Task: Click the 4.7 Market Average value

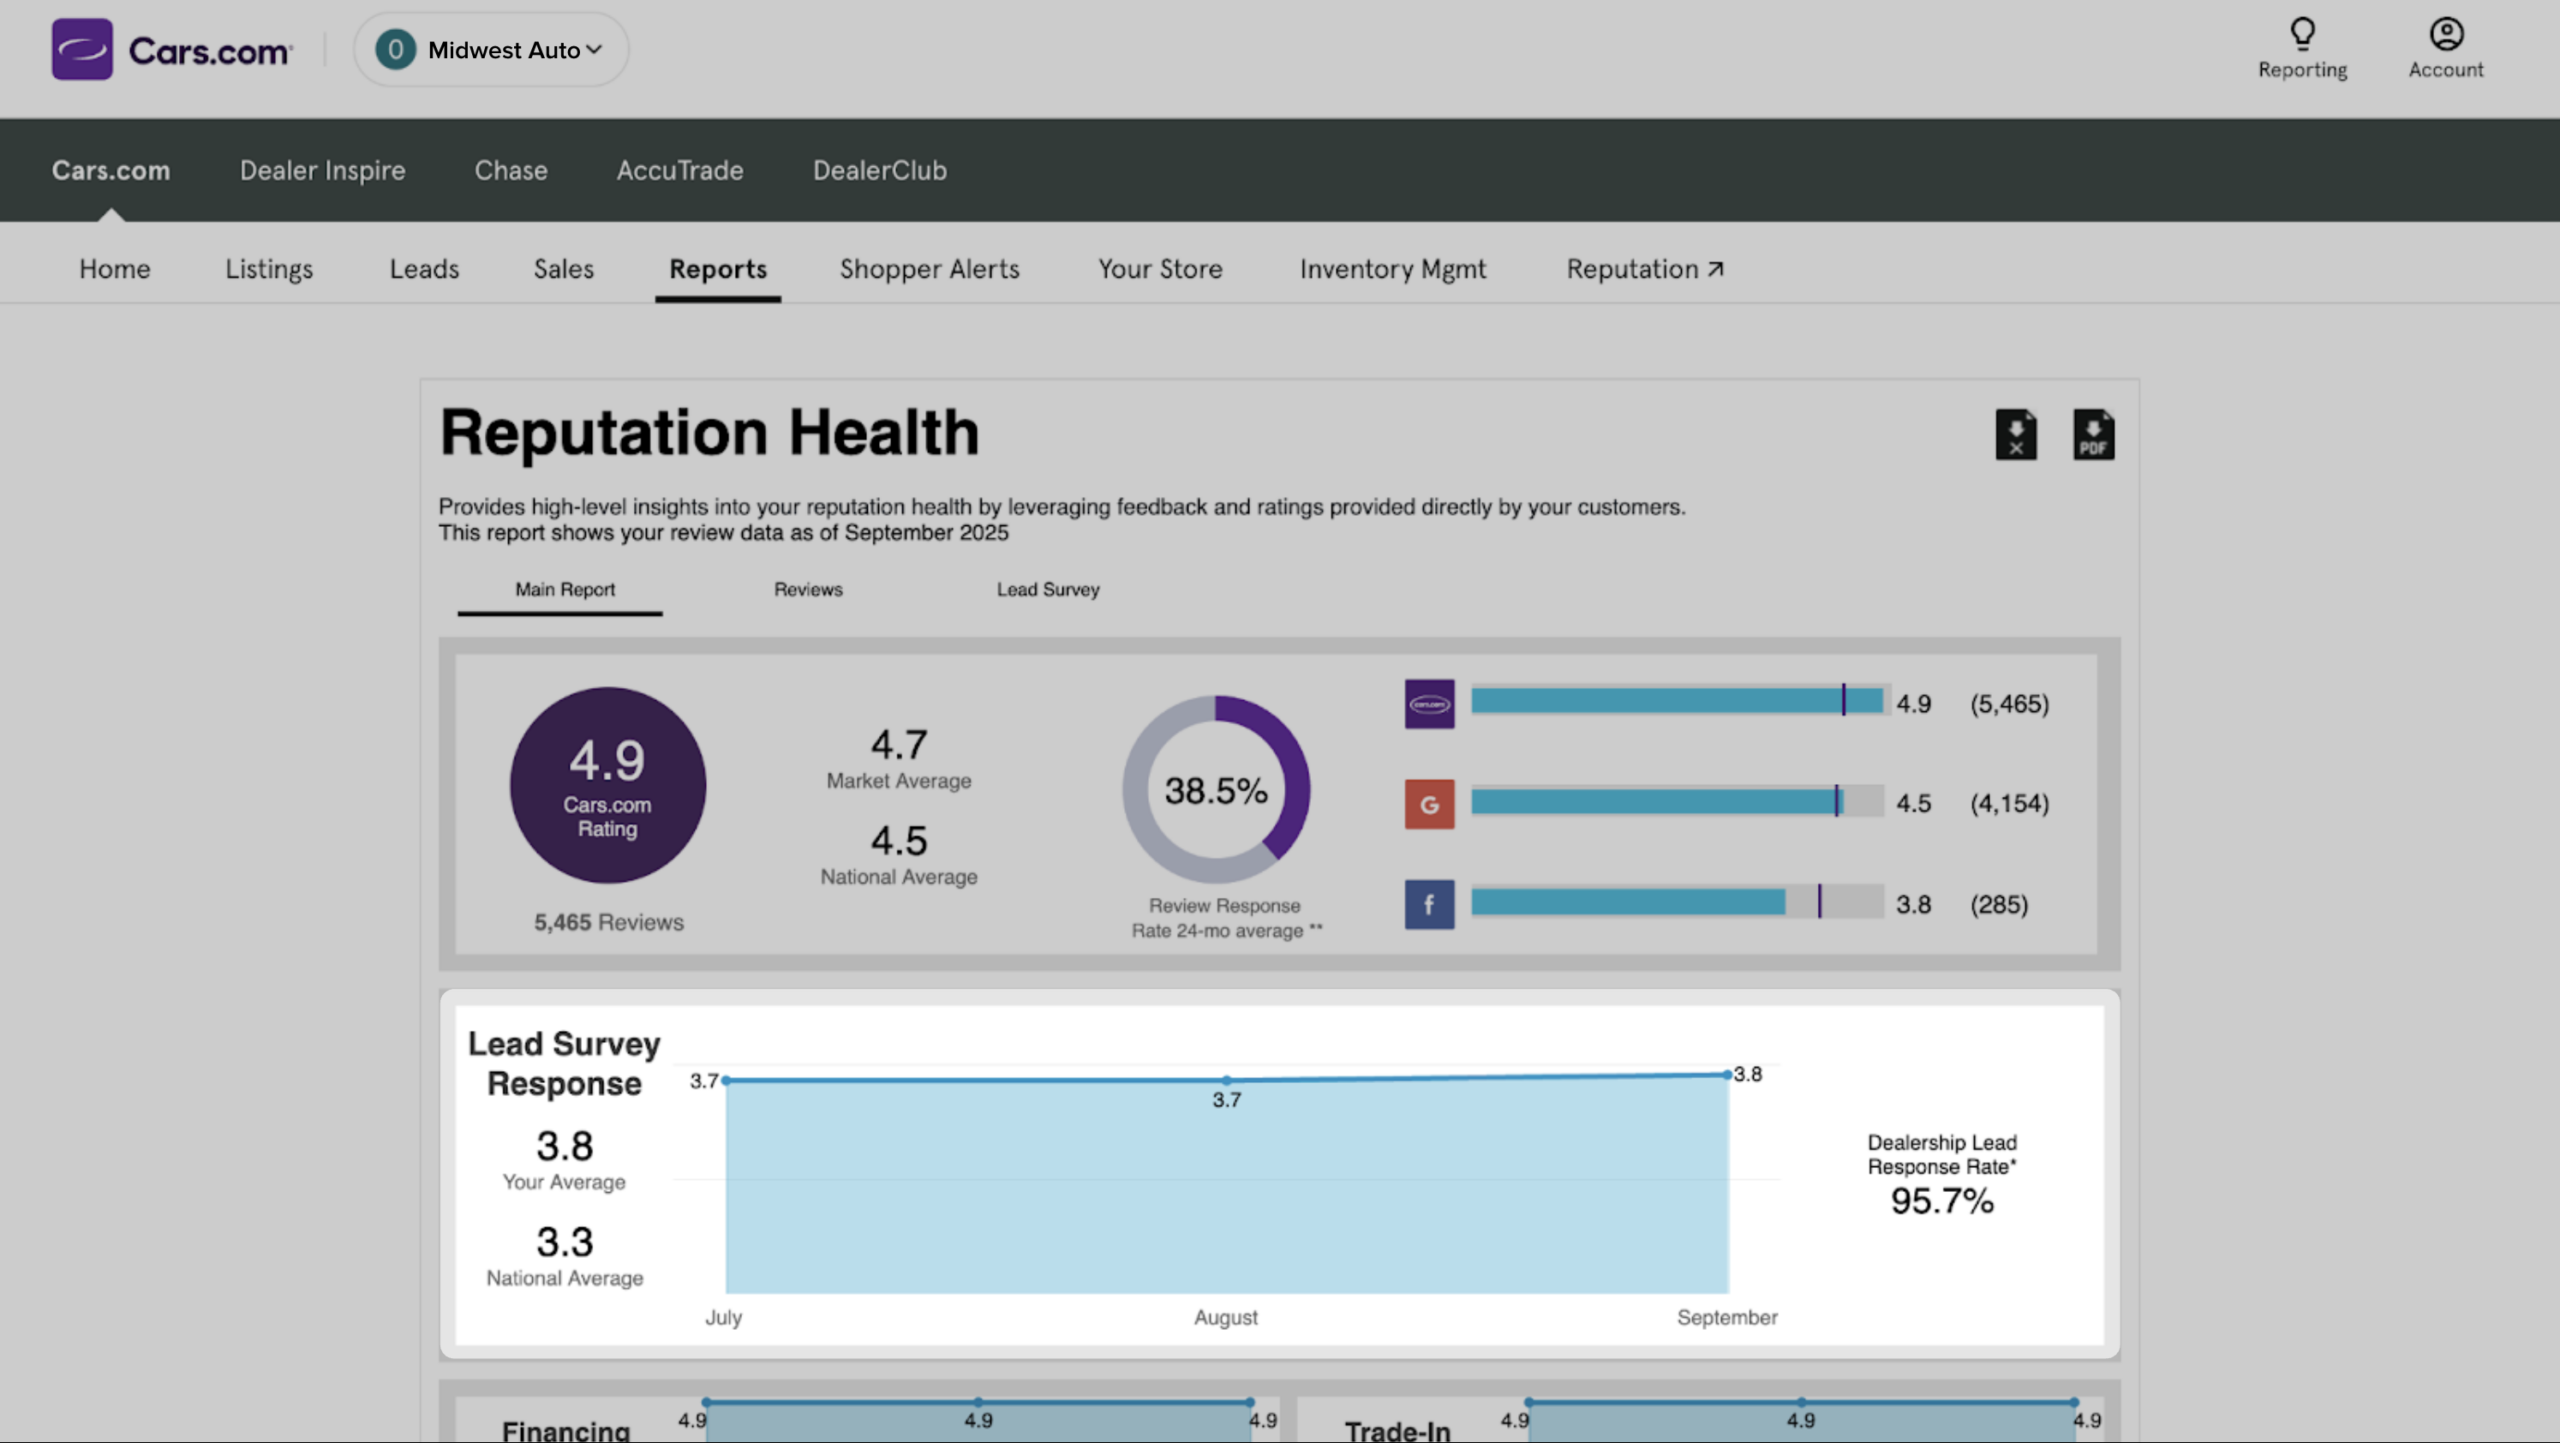Action: tap(899, 745)
